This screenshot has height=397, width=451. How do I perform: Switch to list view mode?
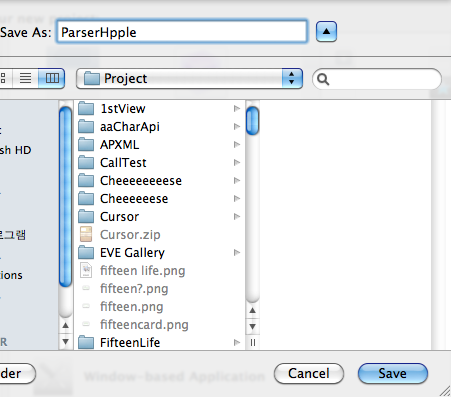click(x=25, y=78)
